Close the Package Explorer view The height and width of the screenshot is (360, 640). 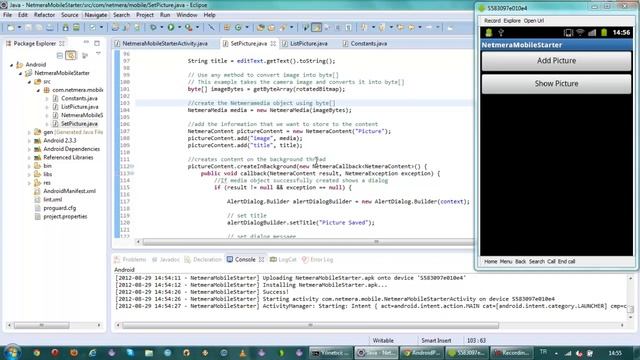[x=62, y=43]
